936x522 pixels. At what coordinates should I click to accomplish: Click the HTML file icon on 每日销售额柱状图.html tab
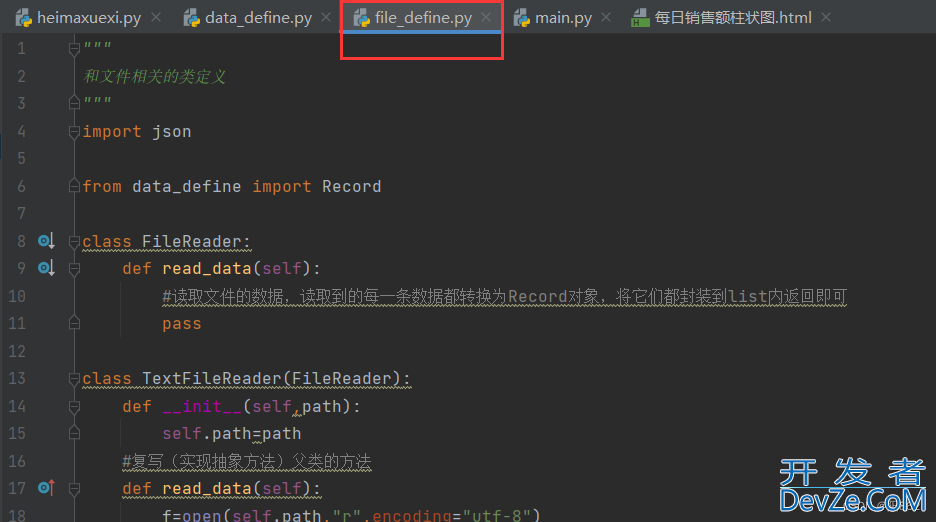pos(640,19)
